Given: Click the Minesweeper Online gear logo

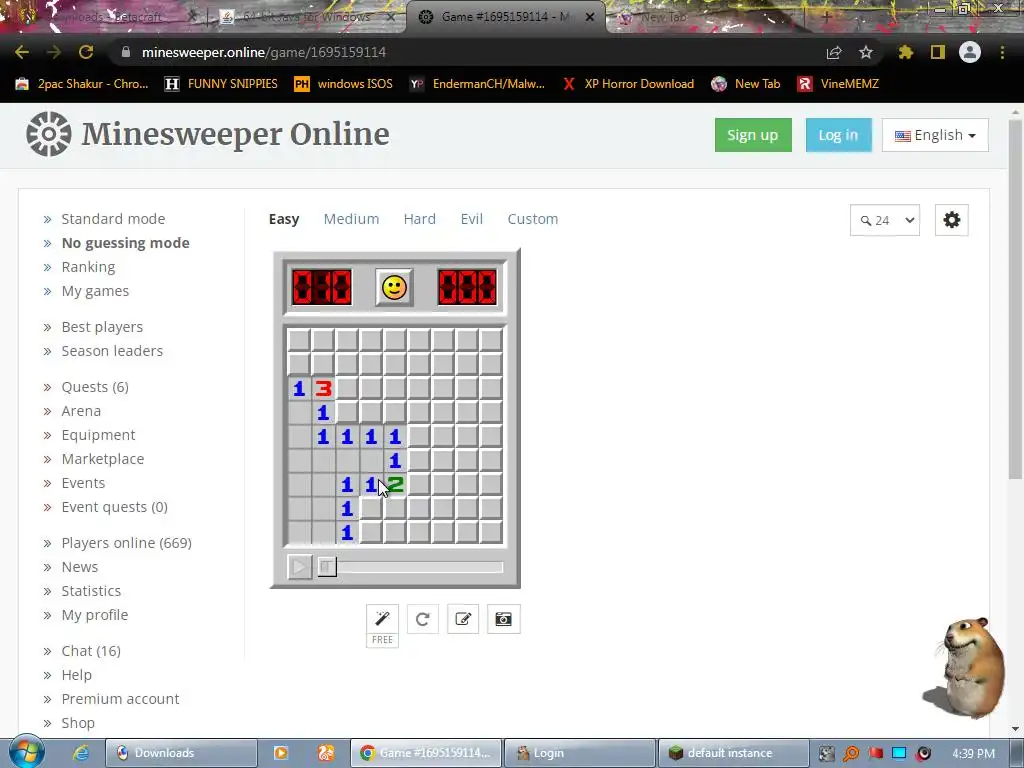Looking at the screenshot, I should point(49,134).
